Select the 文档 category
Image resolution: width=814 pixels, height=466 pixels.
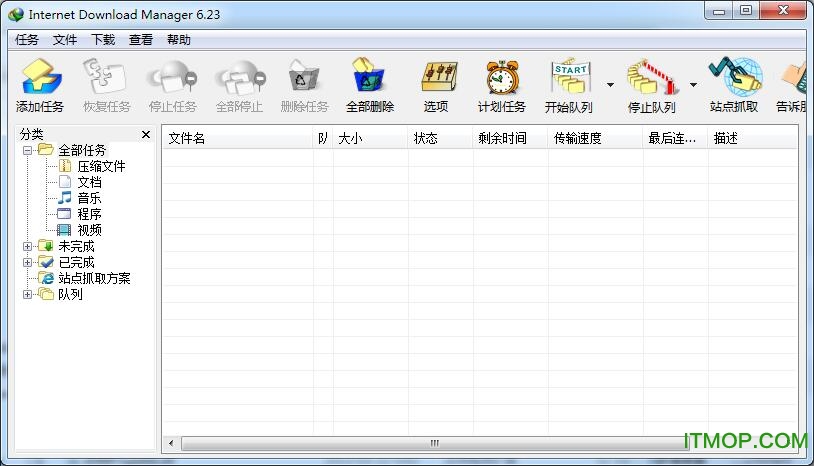coord(89,183)
